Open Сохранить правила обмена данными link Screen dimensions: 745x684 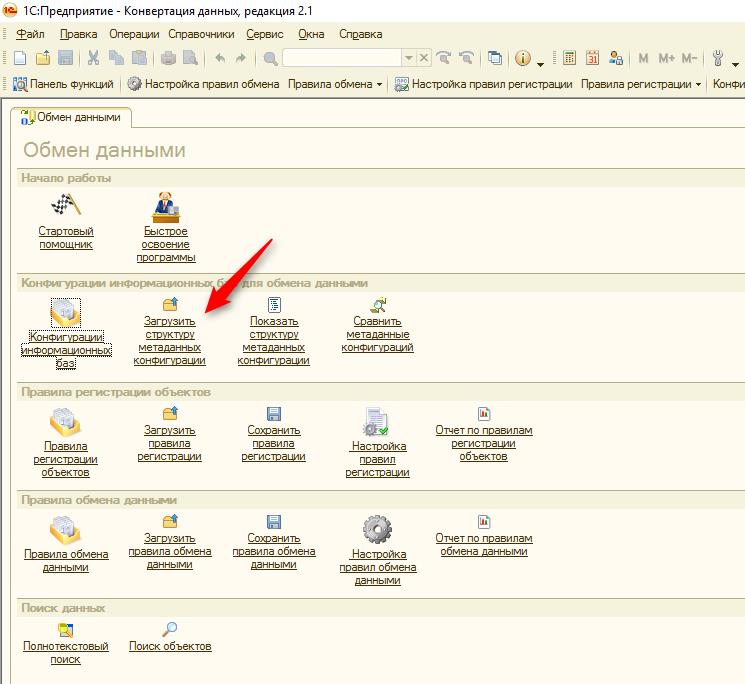(x=274, y=551)
